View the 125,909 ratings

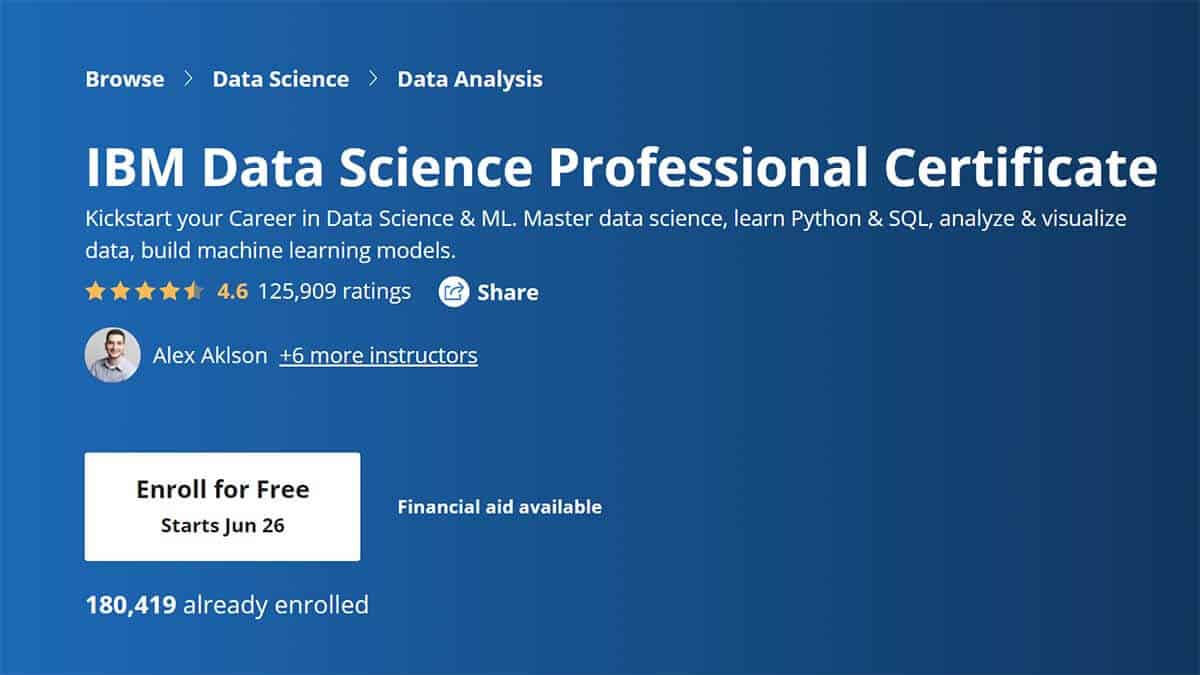click(x=334, y=291)
